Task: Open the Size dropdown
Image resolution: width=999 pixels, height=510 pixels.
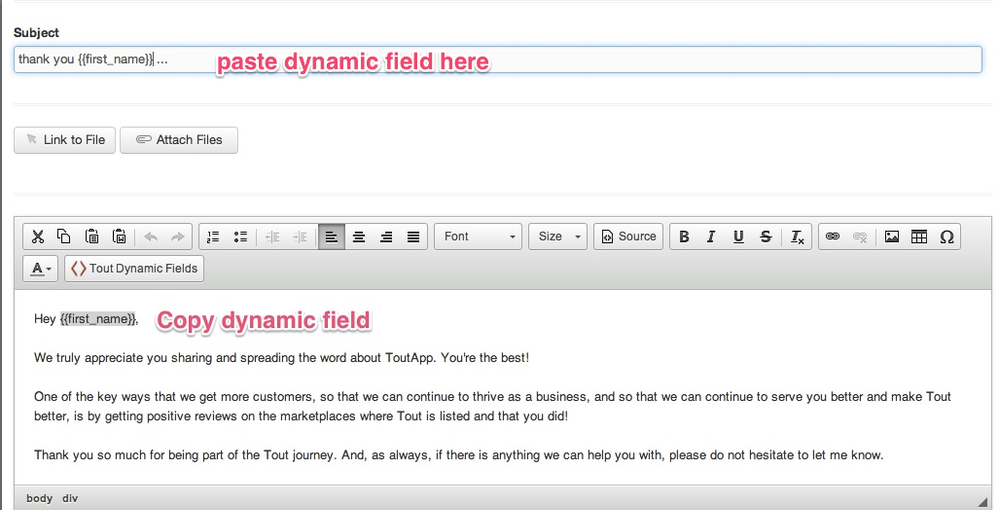Action: tap(559, 237)
